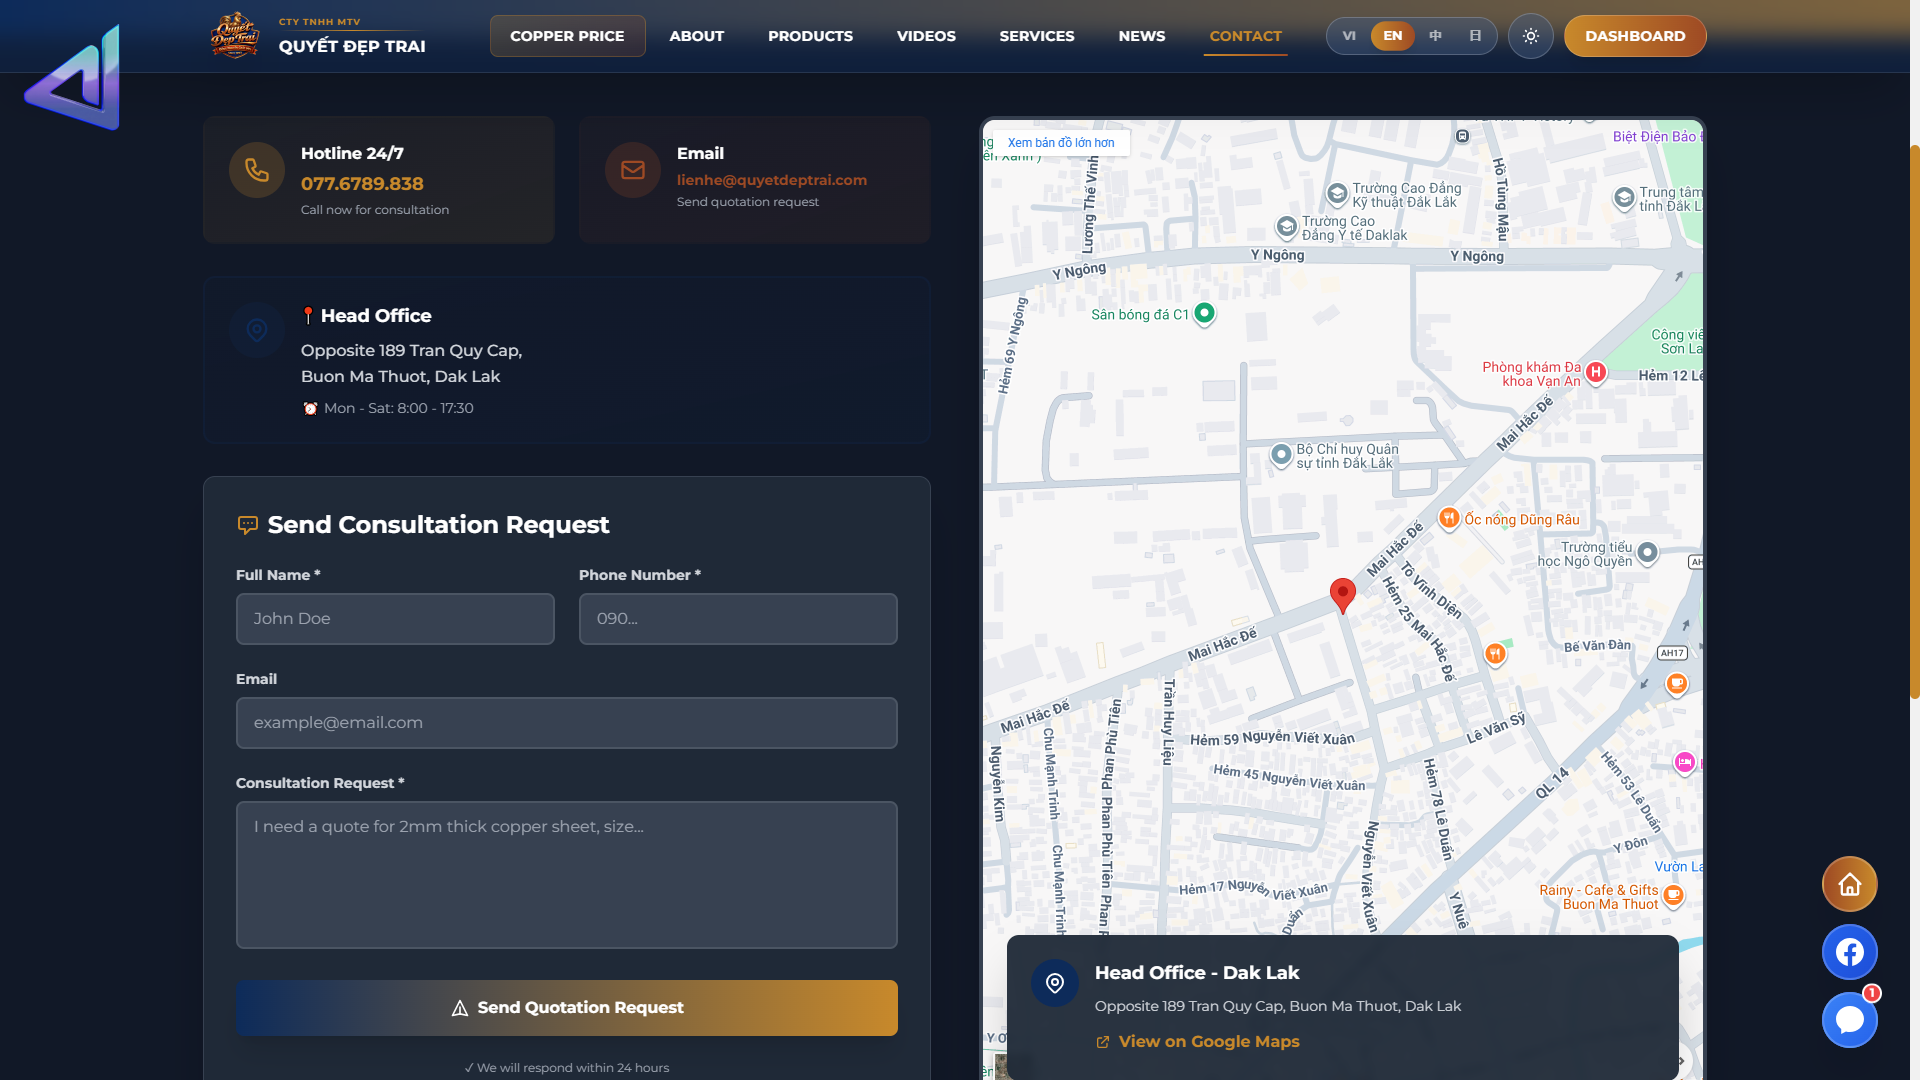This screenshot has height=1080, width=1920.
Task: Submit with Send Quotation Request button
Action: pos(566,1008)
